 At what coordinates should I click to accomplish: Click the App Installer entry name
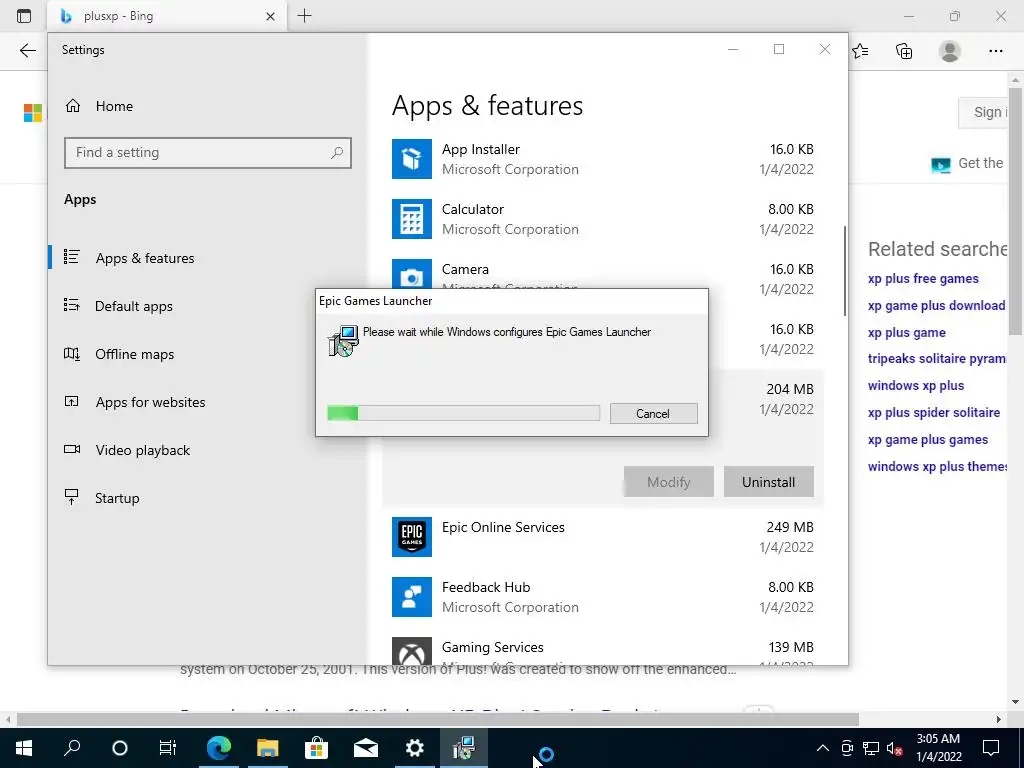481,149
